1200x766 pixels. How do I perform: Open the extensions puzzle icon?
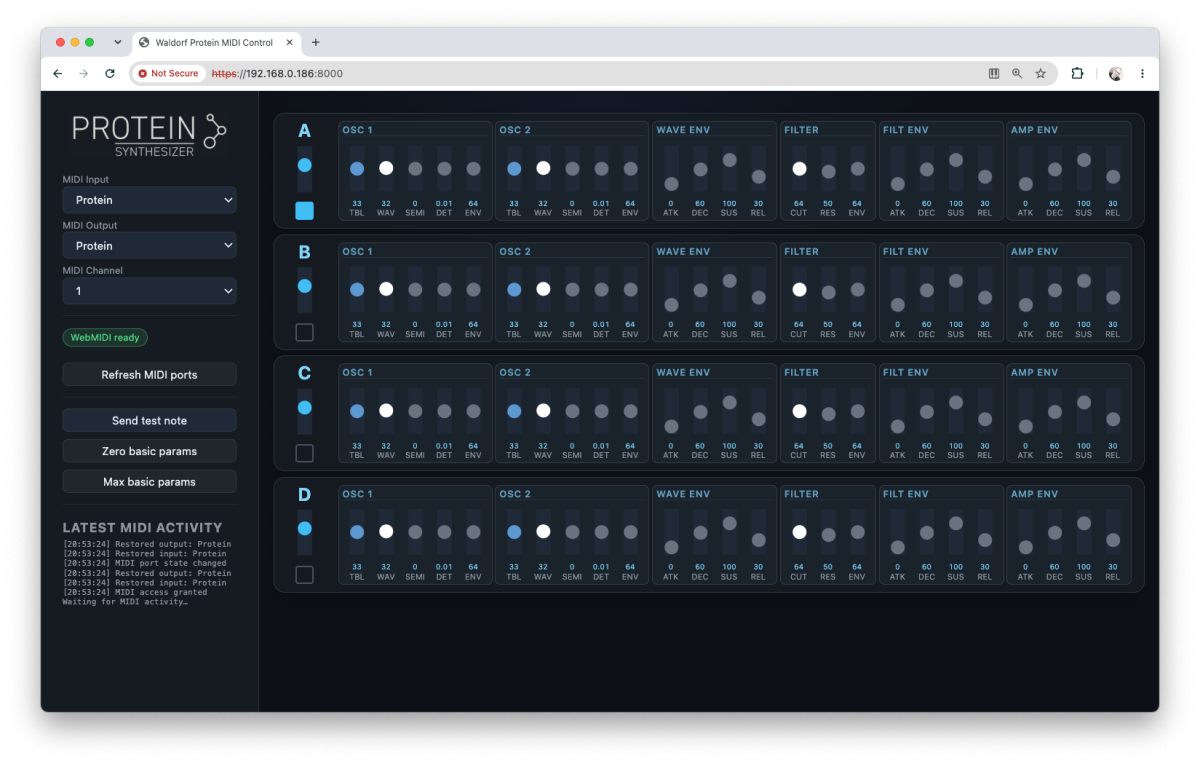[1077, 74]
